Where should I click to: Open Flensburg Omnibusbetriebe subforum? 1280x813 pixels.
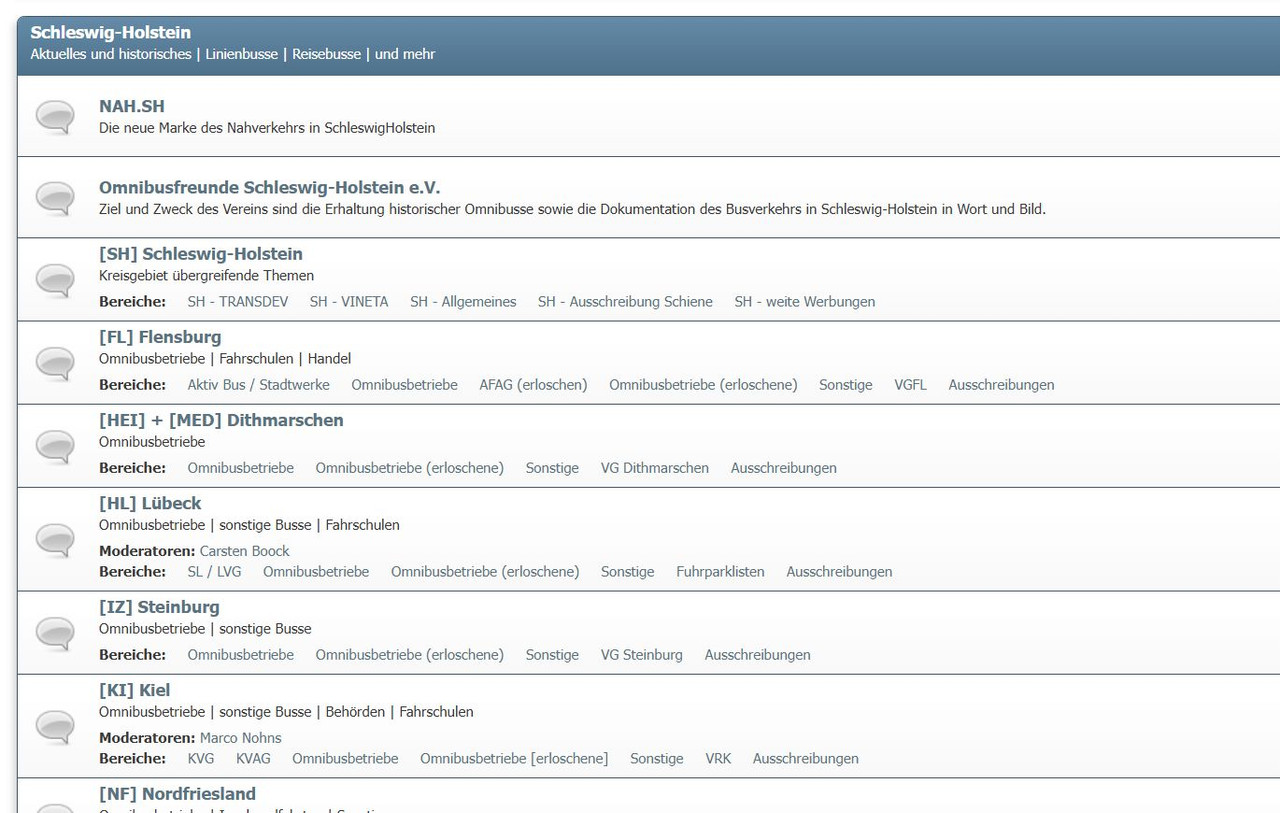click(x=404, y=384)
